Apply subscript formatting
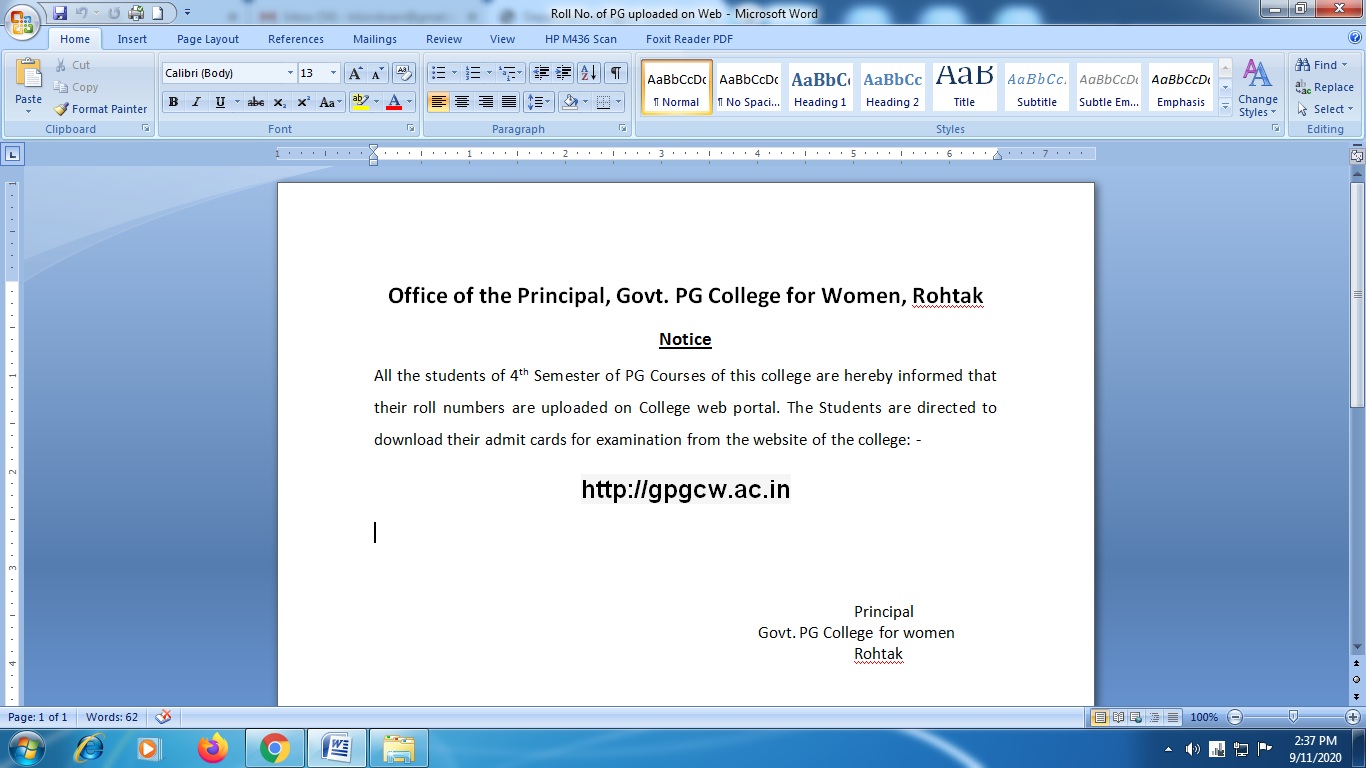 tap(279, 102)
